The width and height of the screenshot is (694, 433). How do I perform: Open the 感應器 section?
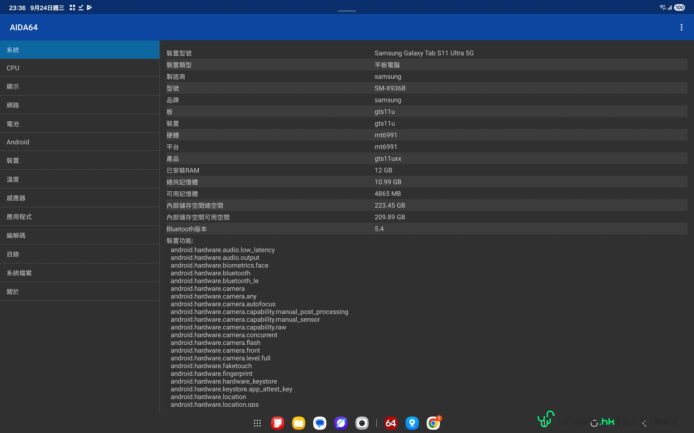pos(80,198)
